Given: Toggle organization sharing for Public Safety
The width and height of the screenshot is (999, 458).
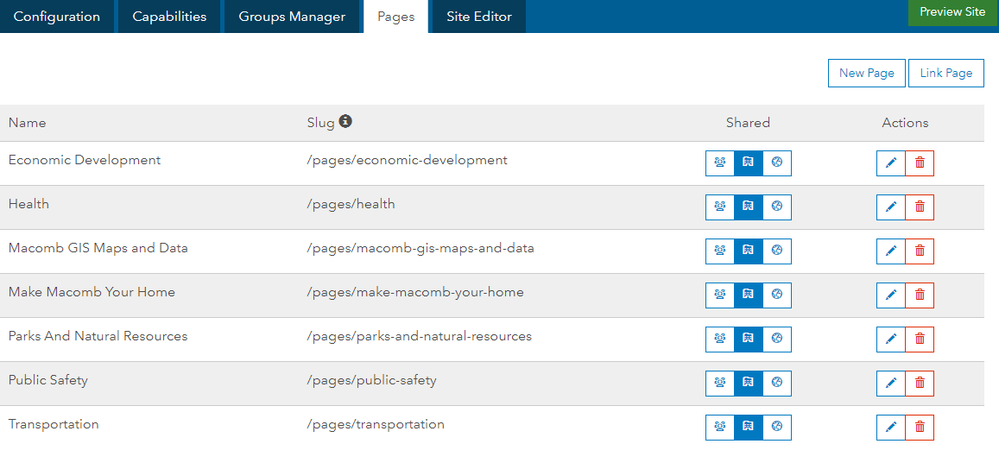Looking at the screenshot, I should click(748, 383).
